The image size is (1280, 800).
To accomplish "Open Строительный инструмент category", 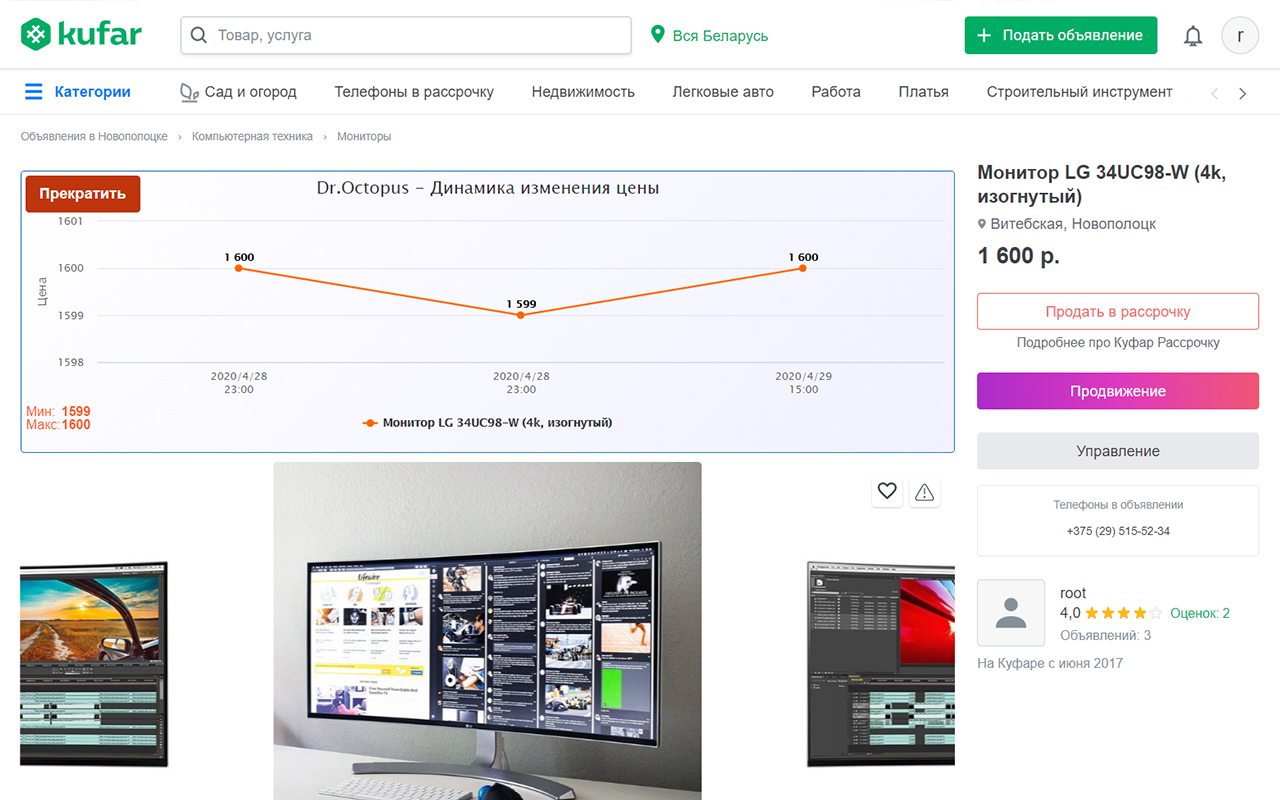I will click(1079, 92).
